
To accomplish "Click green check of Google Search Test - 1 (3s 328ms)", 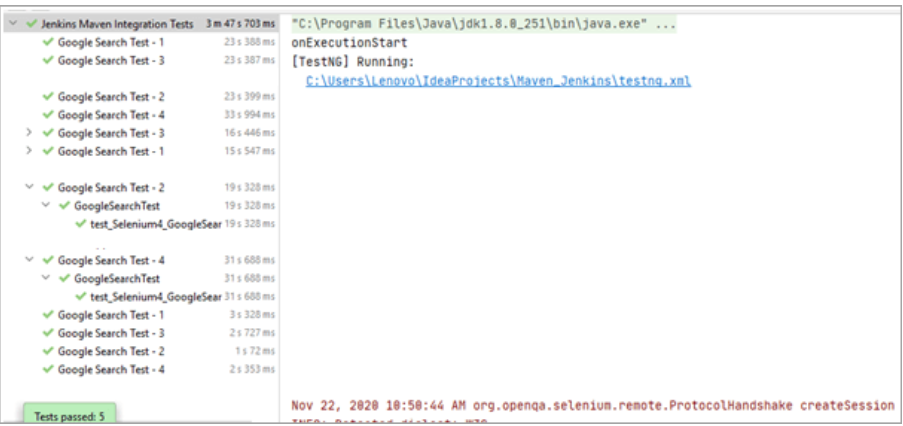I will coord(48,315).
